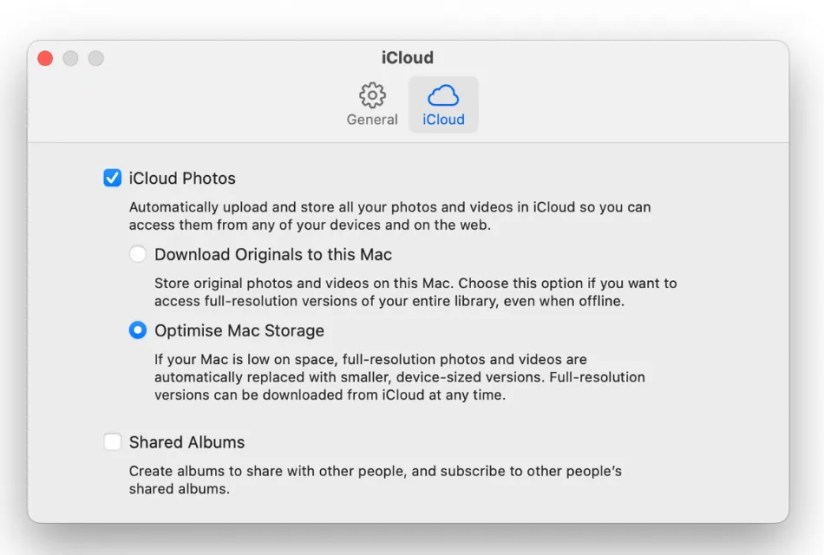Select the Download Originals radio button
Screen dimensions: 824x555
(138, 255)
